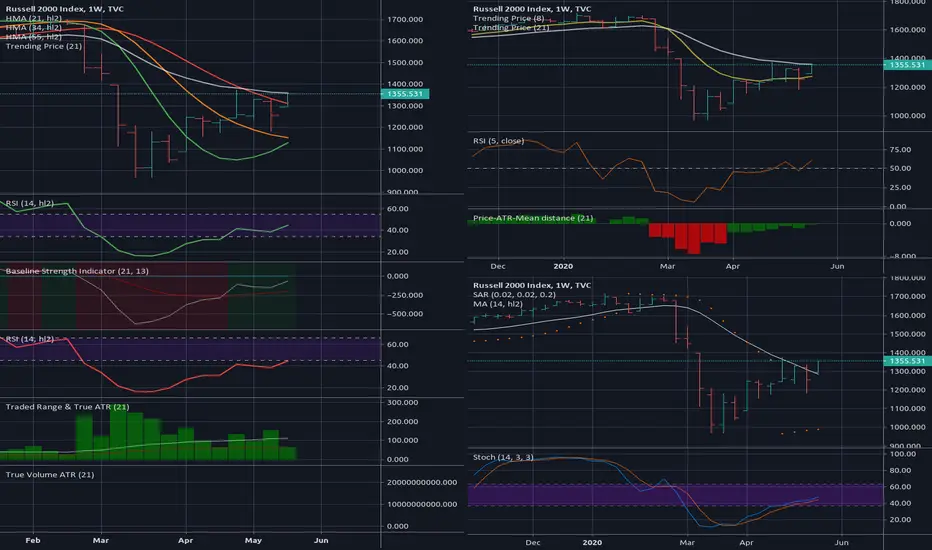Select the left chart's Russell 2000 Index title
The width and height of the screenshot is (932, 550).
coord(65,9)
